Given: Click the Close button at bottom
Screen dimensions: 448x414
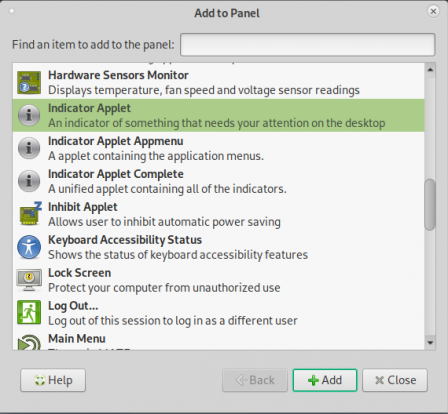Looking at the screenshot, I should tap(395, 380).
